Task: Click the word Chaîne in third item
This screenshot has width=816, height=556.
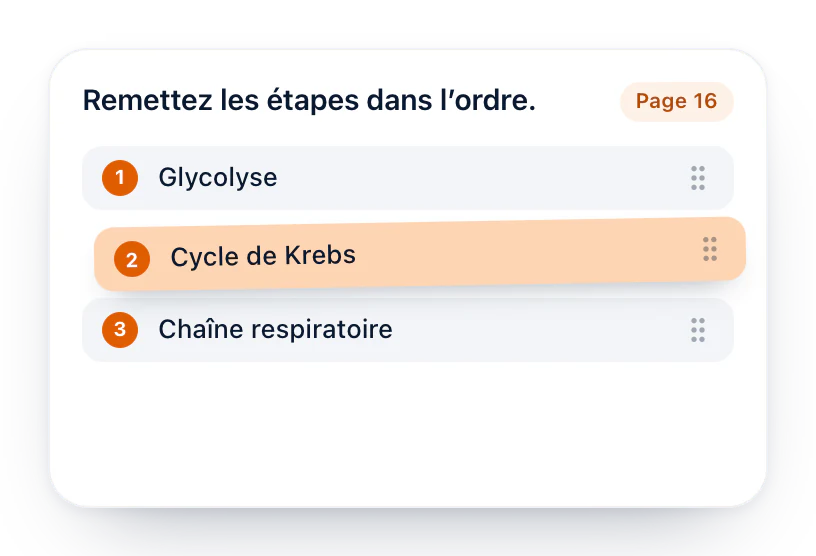Action: coord(201,329)
